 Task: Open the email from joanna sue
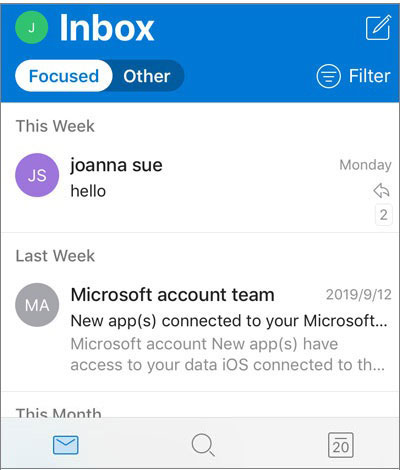(x=200, y=190)
